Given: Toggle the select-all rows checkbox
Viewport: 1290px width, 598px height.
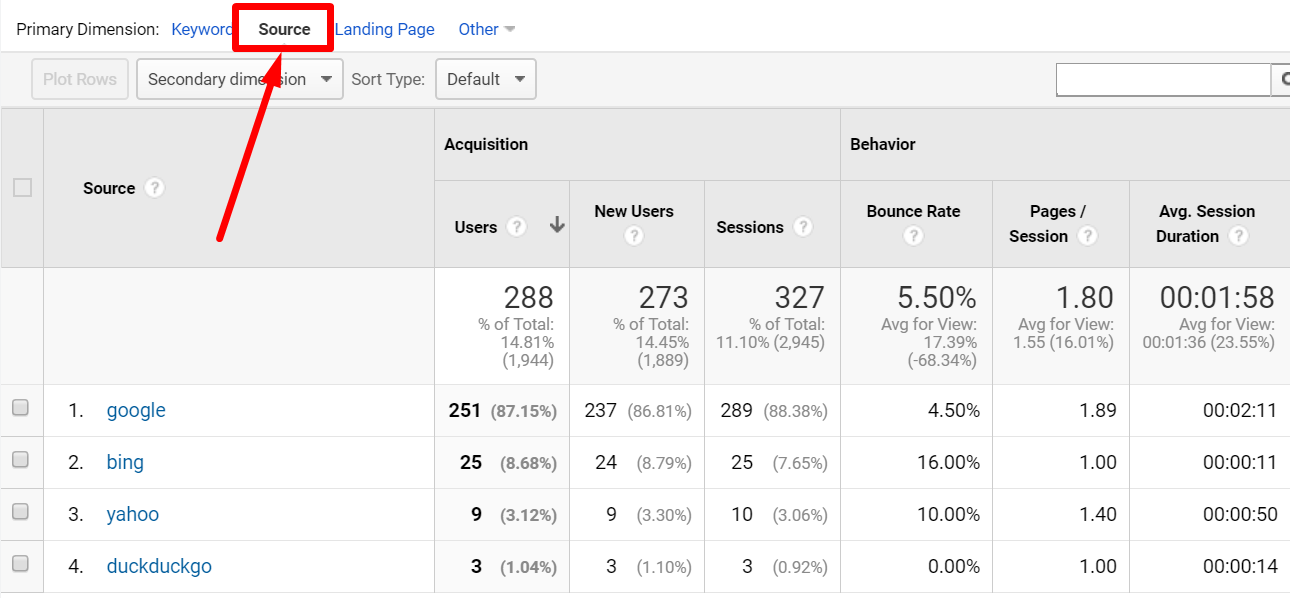Looking at the screenshot, I should 22,188.
